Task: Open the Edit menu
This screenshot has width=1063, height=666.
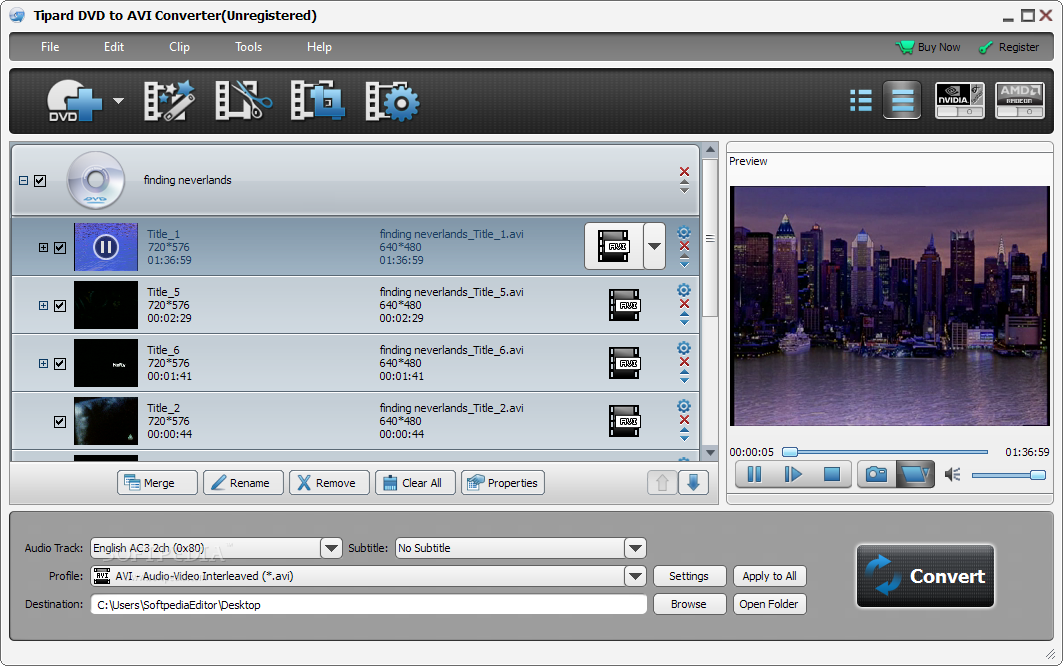Action: click(x=114, y=47)
